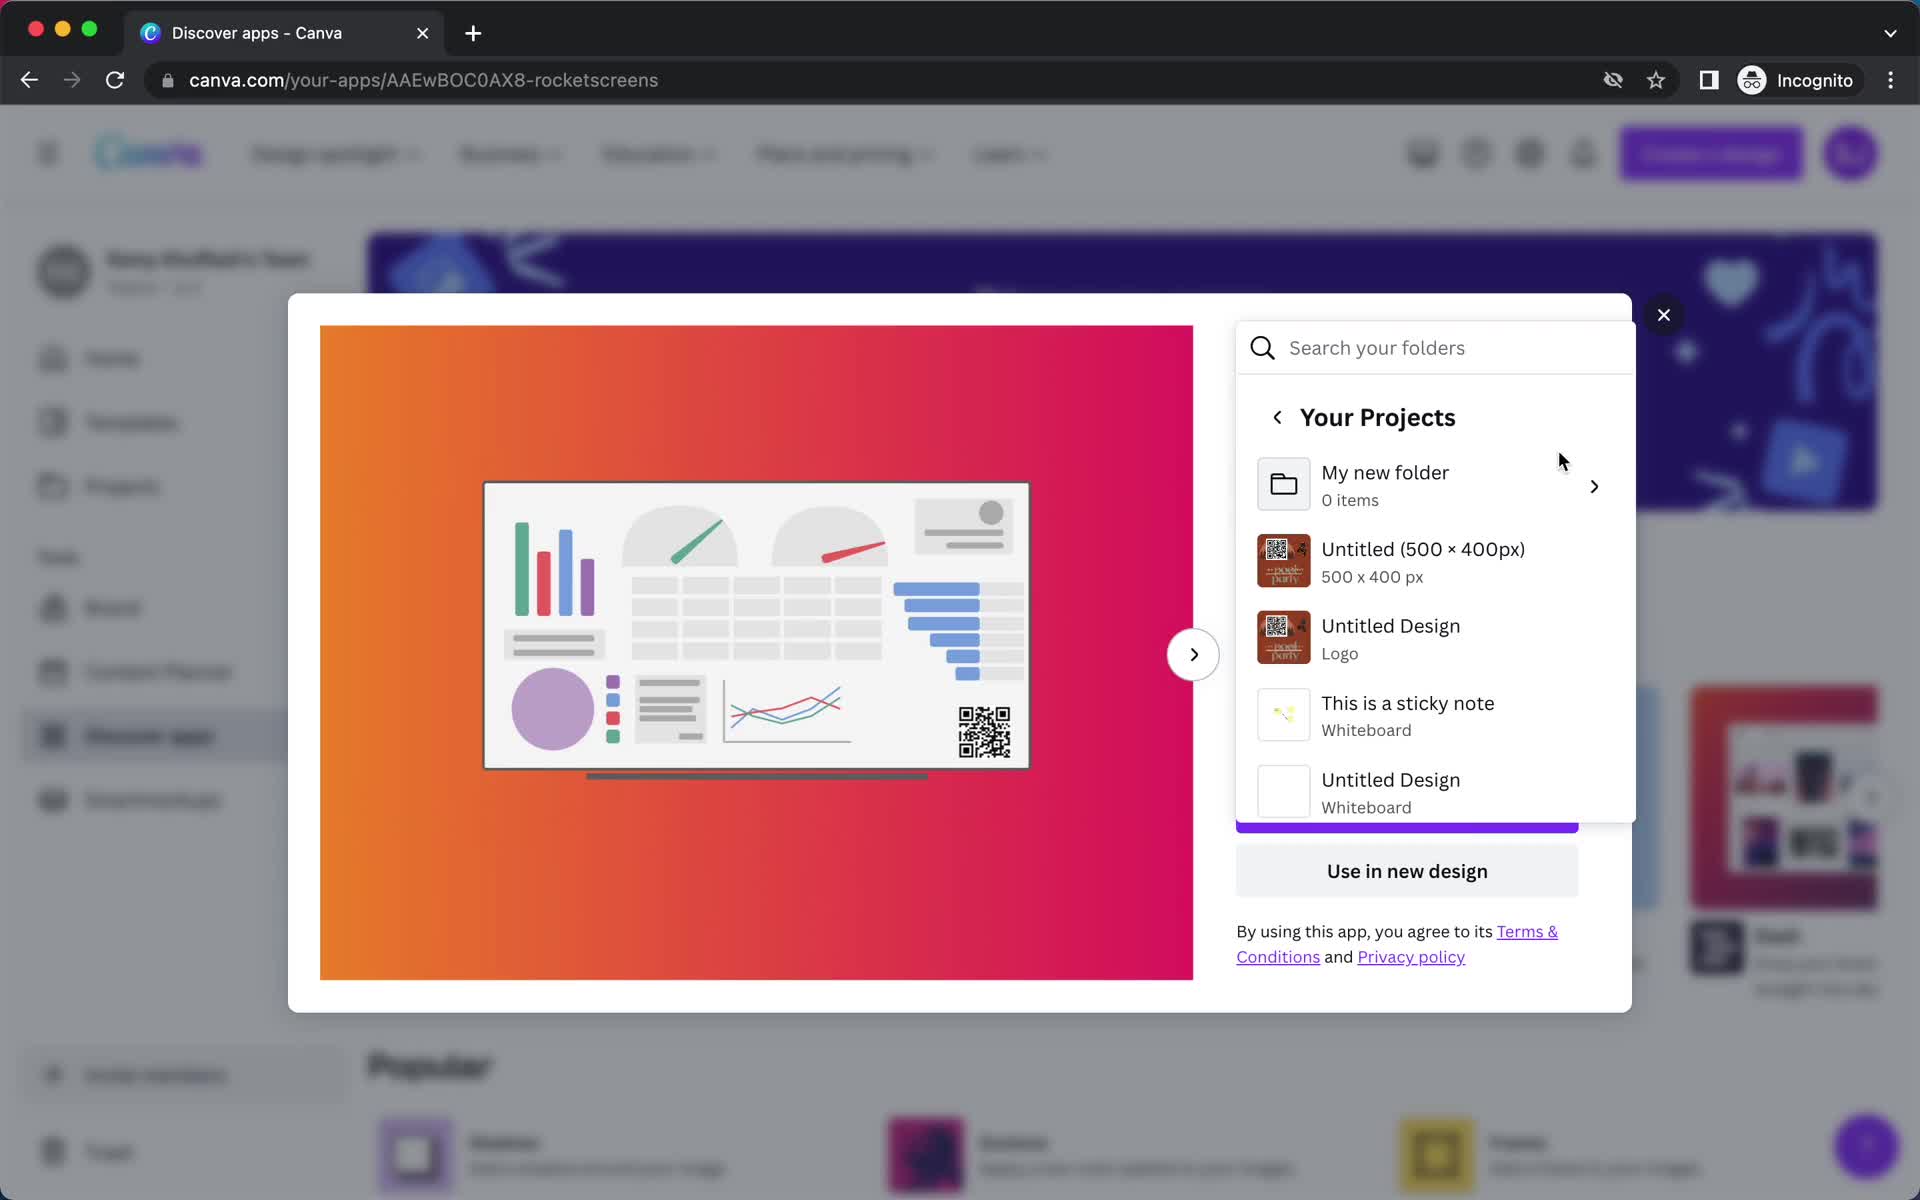
Task: Click the purple help button at bottom right
Action: click(x=1866, y=1146)
